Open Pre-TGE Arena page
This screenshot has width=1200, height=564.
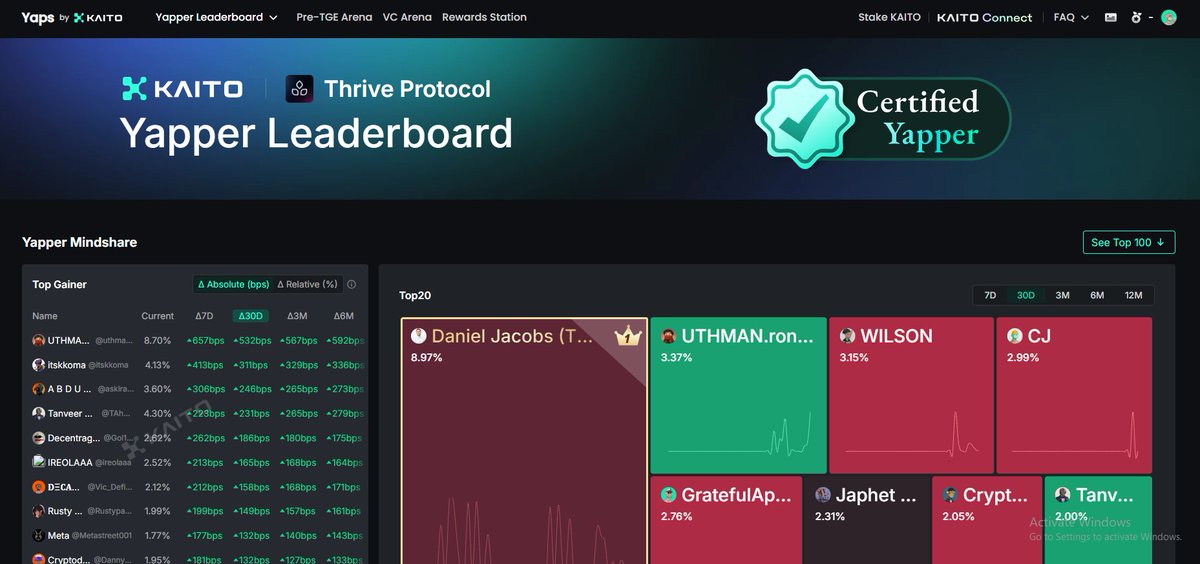click(334, 17)
